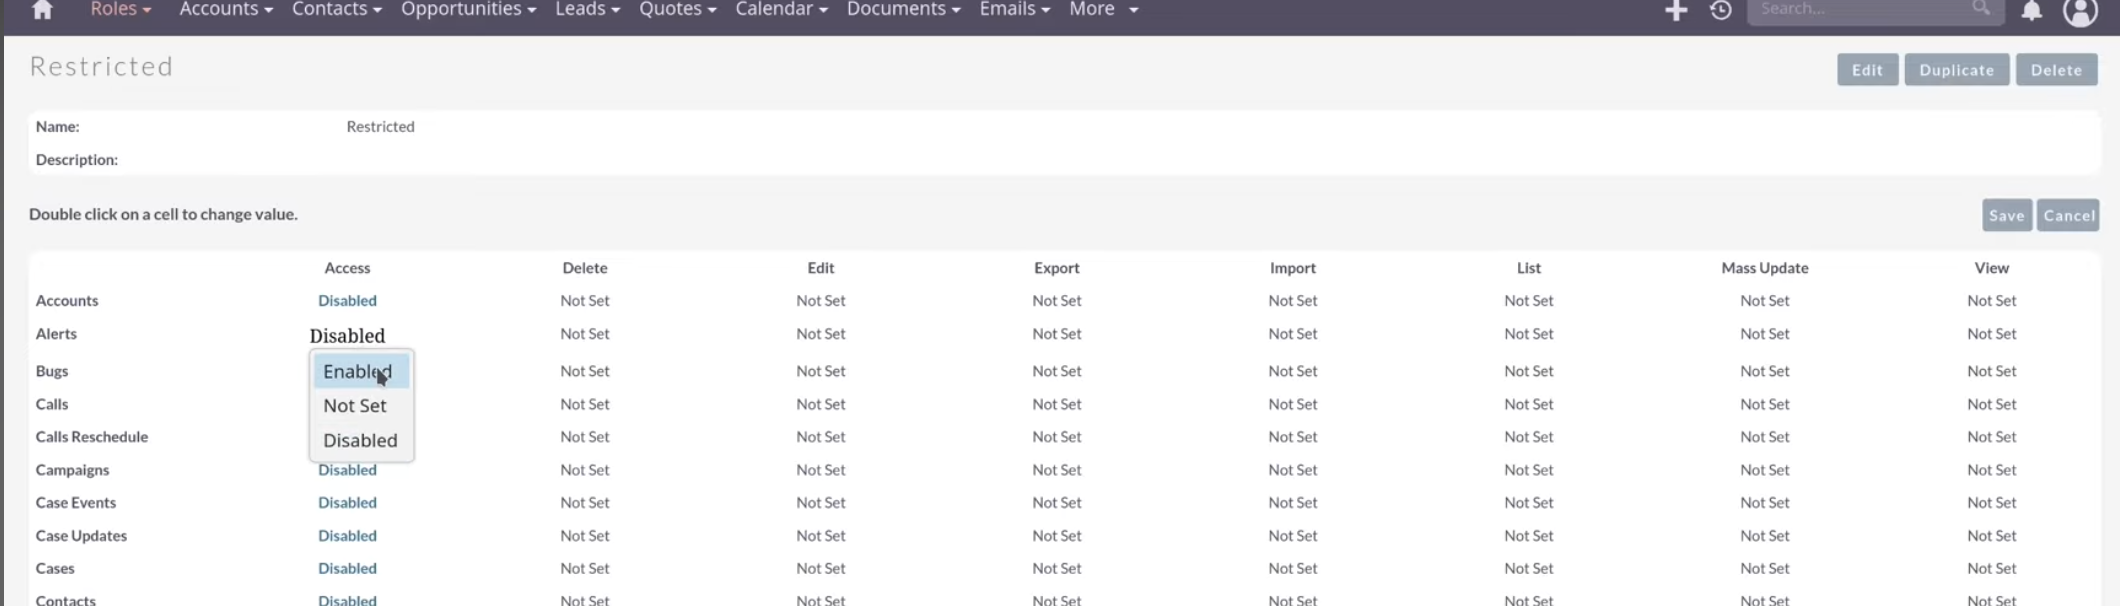Click Bugs Delete Not Set cell
Viewport: 2120px width, 606px height.
(x=585, y=371)
